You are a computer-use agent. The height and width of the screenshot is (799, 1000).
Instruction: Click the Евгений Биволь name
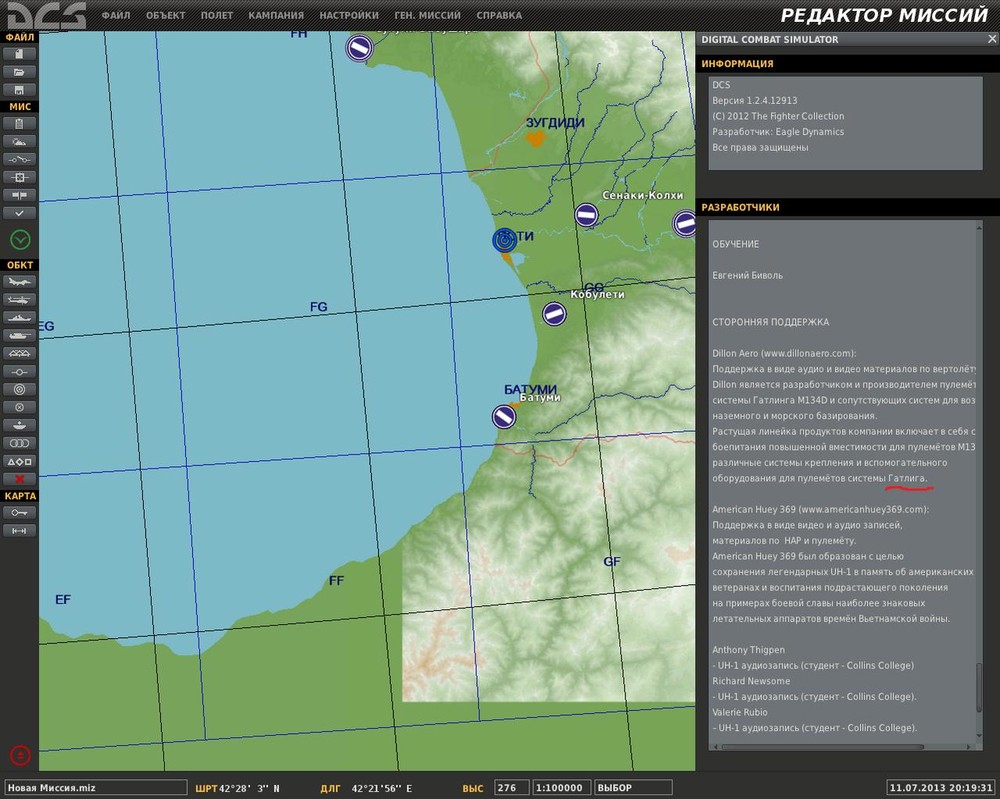(x=747, y=275)
